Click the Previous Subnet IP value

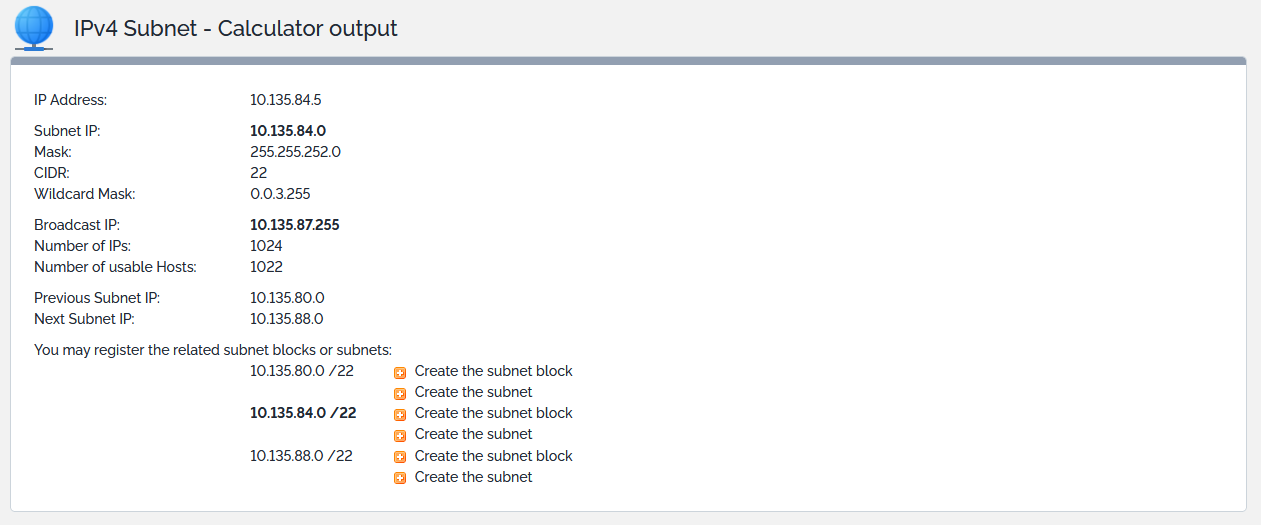287,298
